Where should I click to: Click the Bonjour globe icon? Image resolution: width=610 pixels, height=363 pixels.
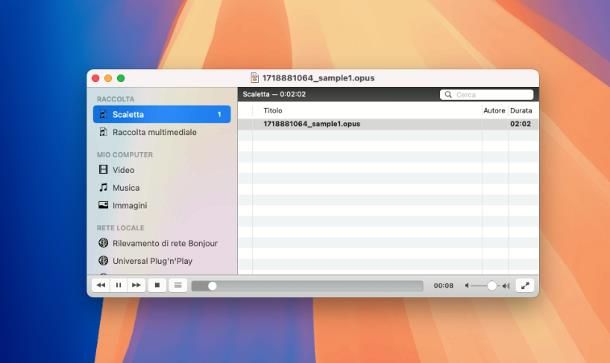click(x=103, y=243)
